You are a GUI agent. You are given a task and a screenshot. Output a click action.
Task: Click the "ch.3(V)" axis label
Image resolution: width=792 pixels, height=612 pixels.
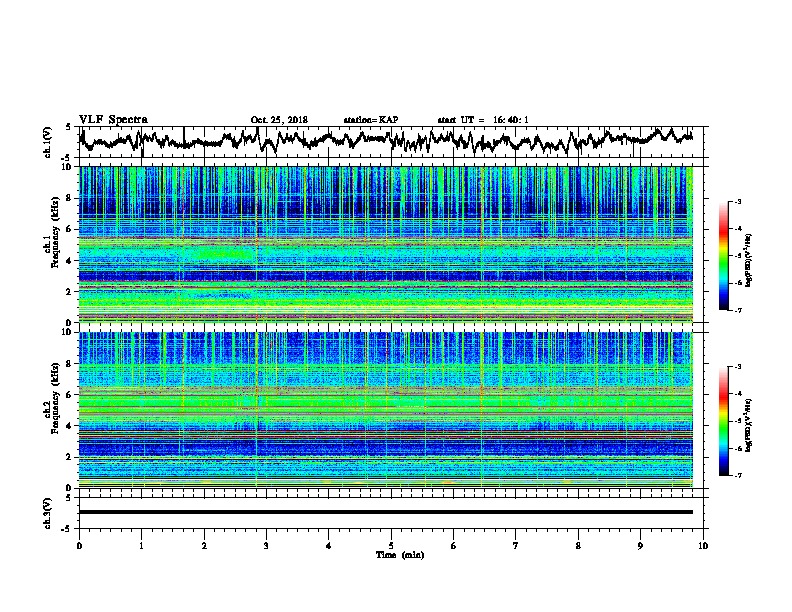click(48, 513)
